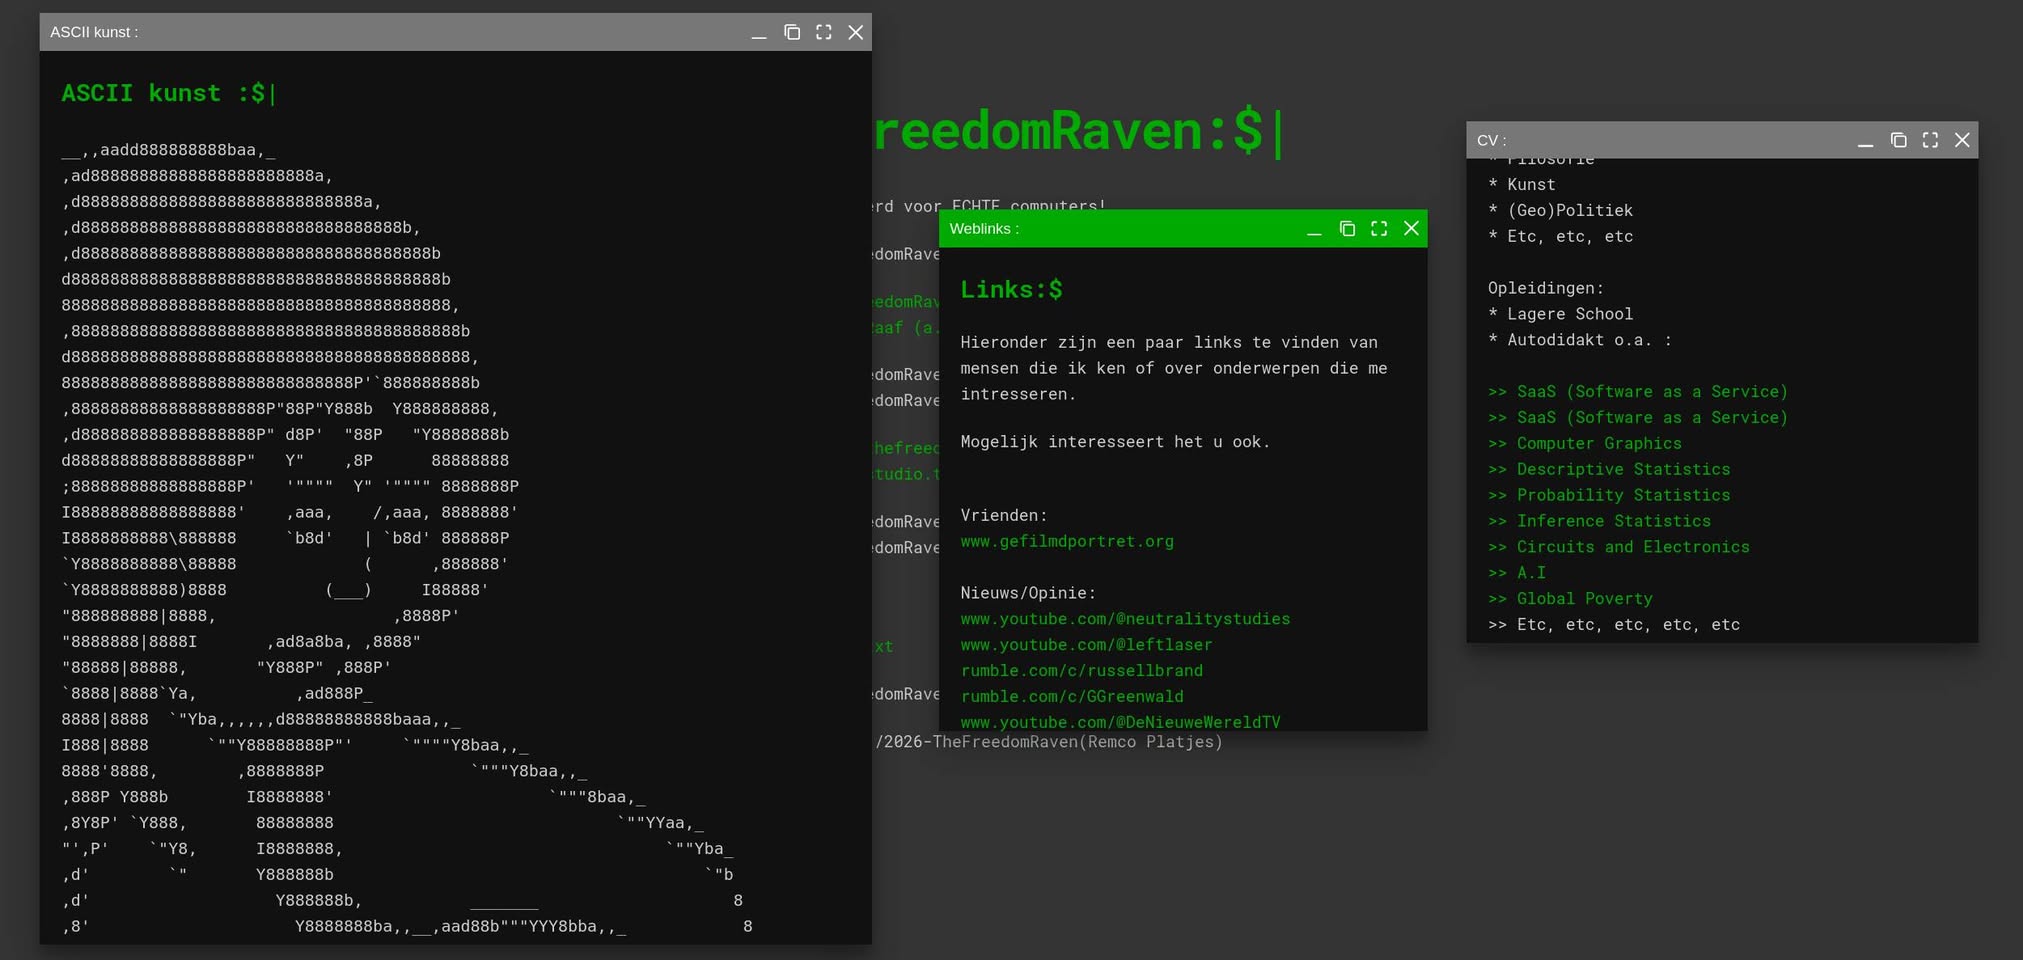The width and height of the screenshot is (2023, 960).
Task: Close the CV window
Action: click(1962, 140)
